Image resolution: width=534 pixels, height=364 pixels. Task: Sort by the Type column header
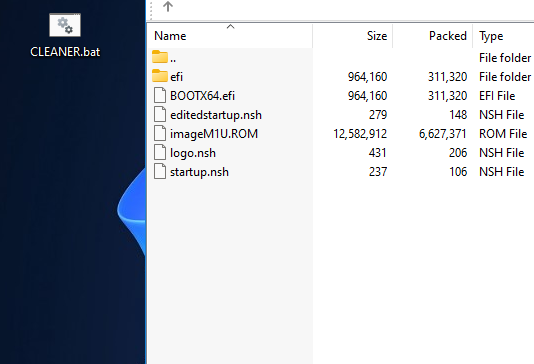point(491,36)
